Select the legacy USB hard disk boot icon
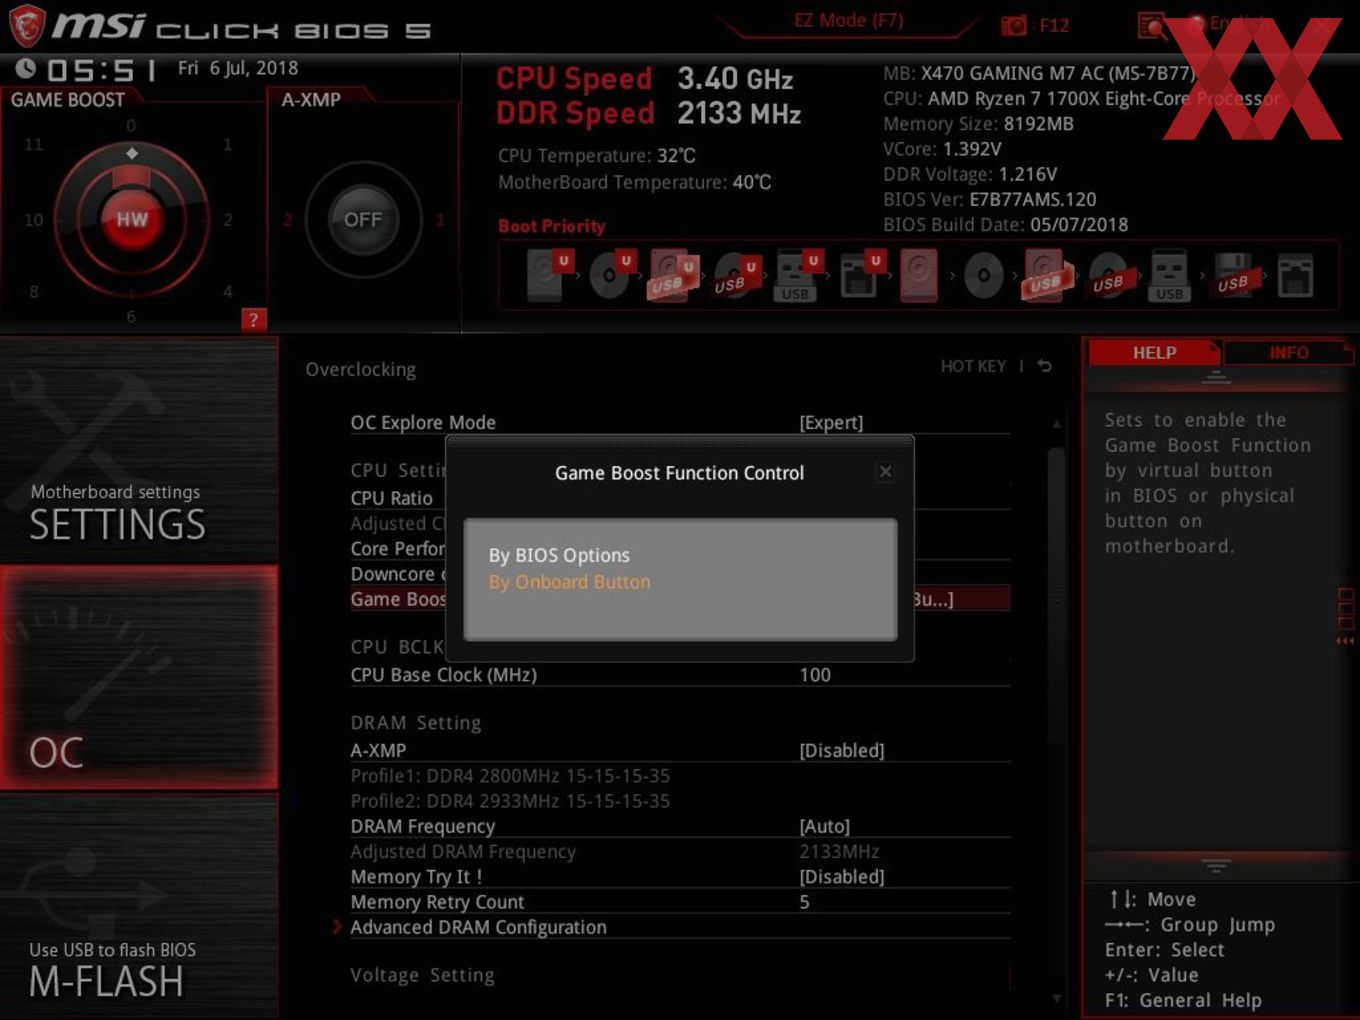The width and height of the screenshot is (1360, 1020). tap(1046, 276)
